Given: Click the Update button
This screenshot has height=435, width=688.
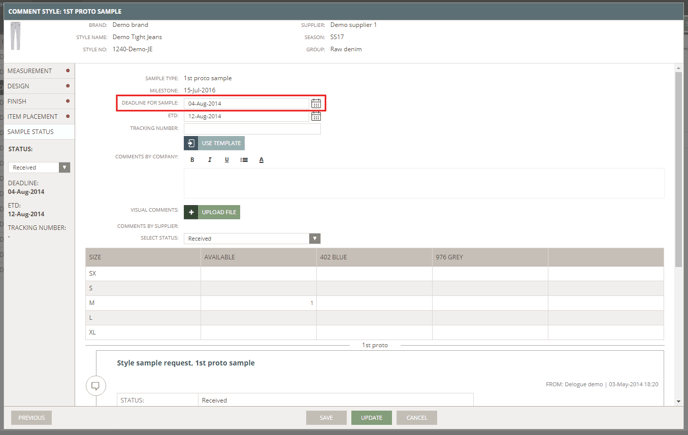Looking at the screenshot, I should tap(371, 418).
